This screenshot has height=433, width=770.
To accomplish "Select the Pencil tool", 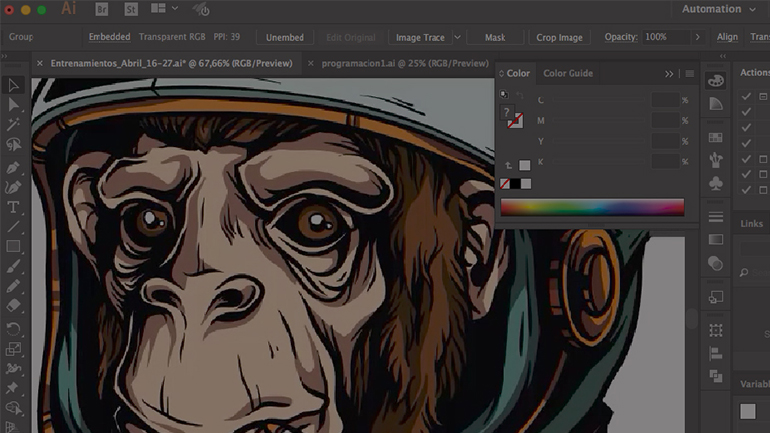I will click(x=13, y=286).
